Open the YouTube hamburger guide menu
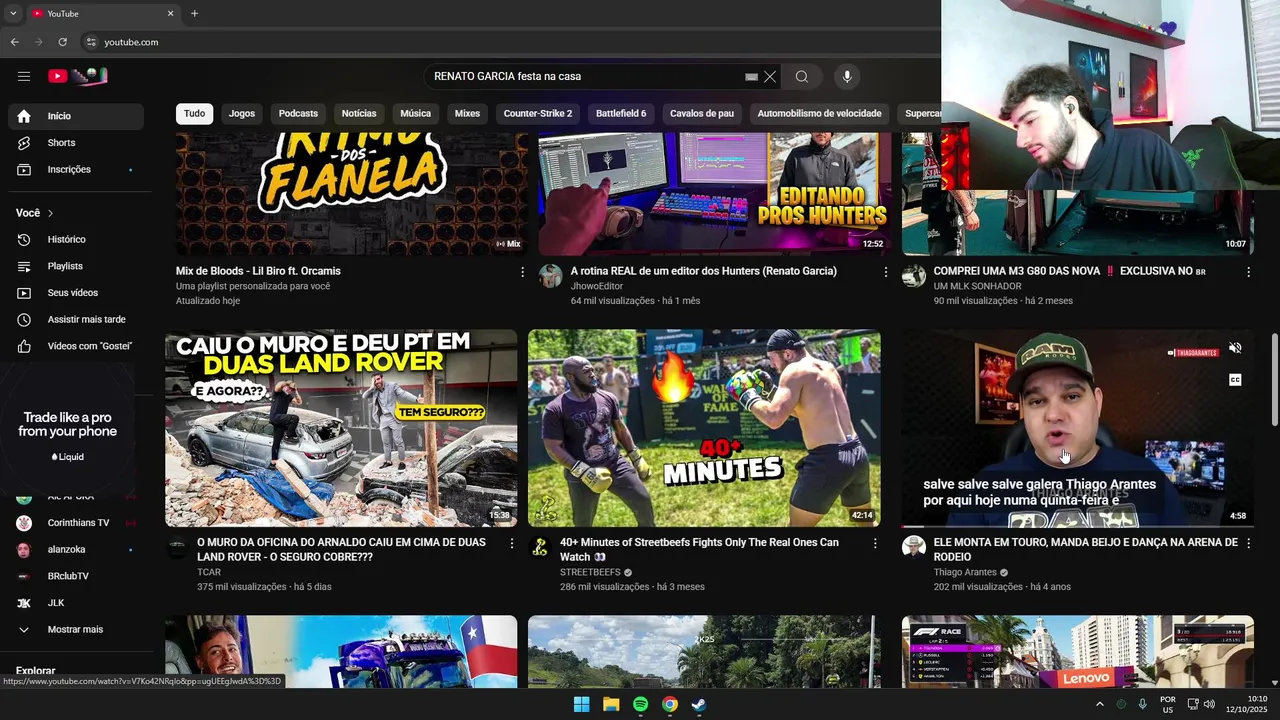 pyautogui.click(x=24, y=76)
